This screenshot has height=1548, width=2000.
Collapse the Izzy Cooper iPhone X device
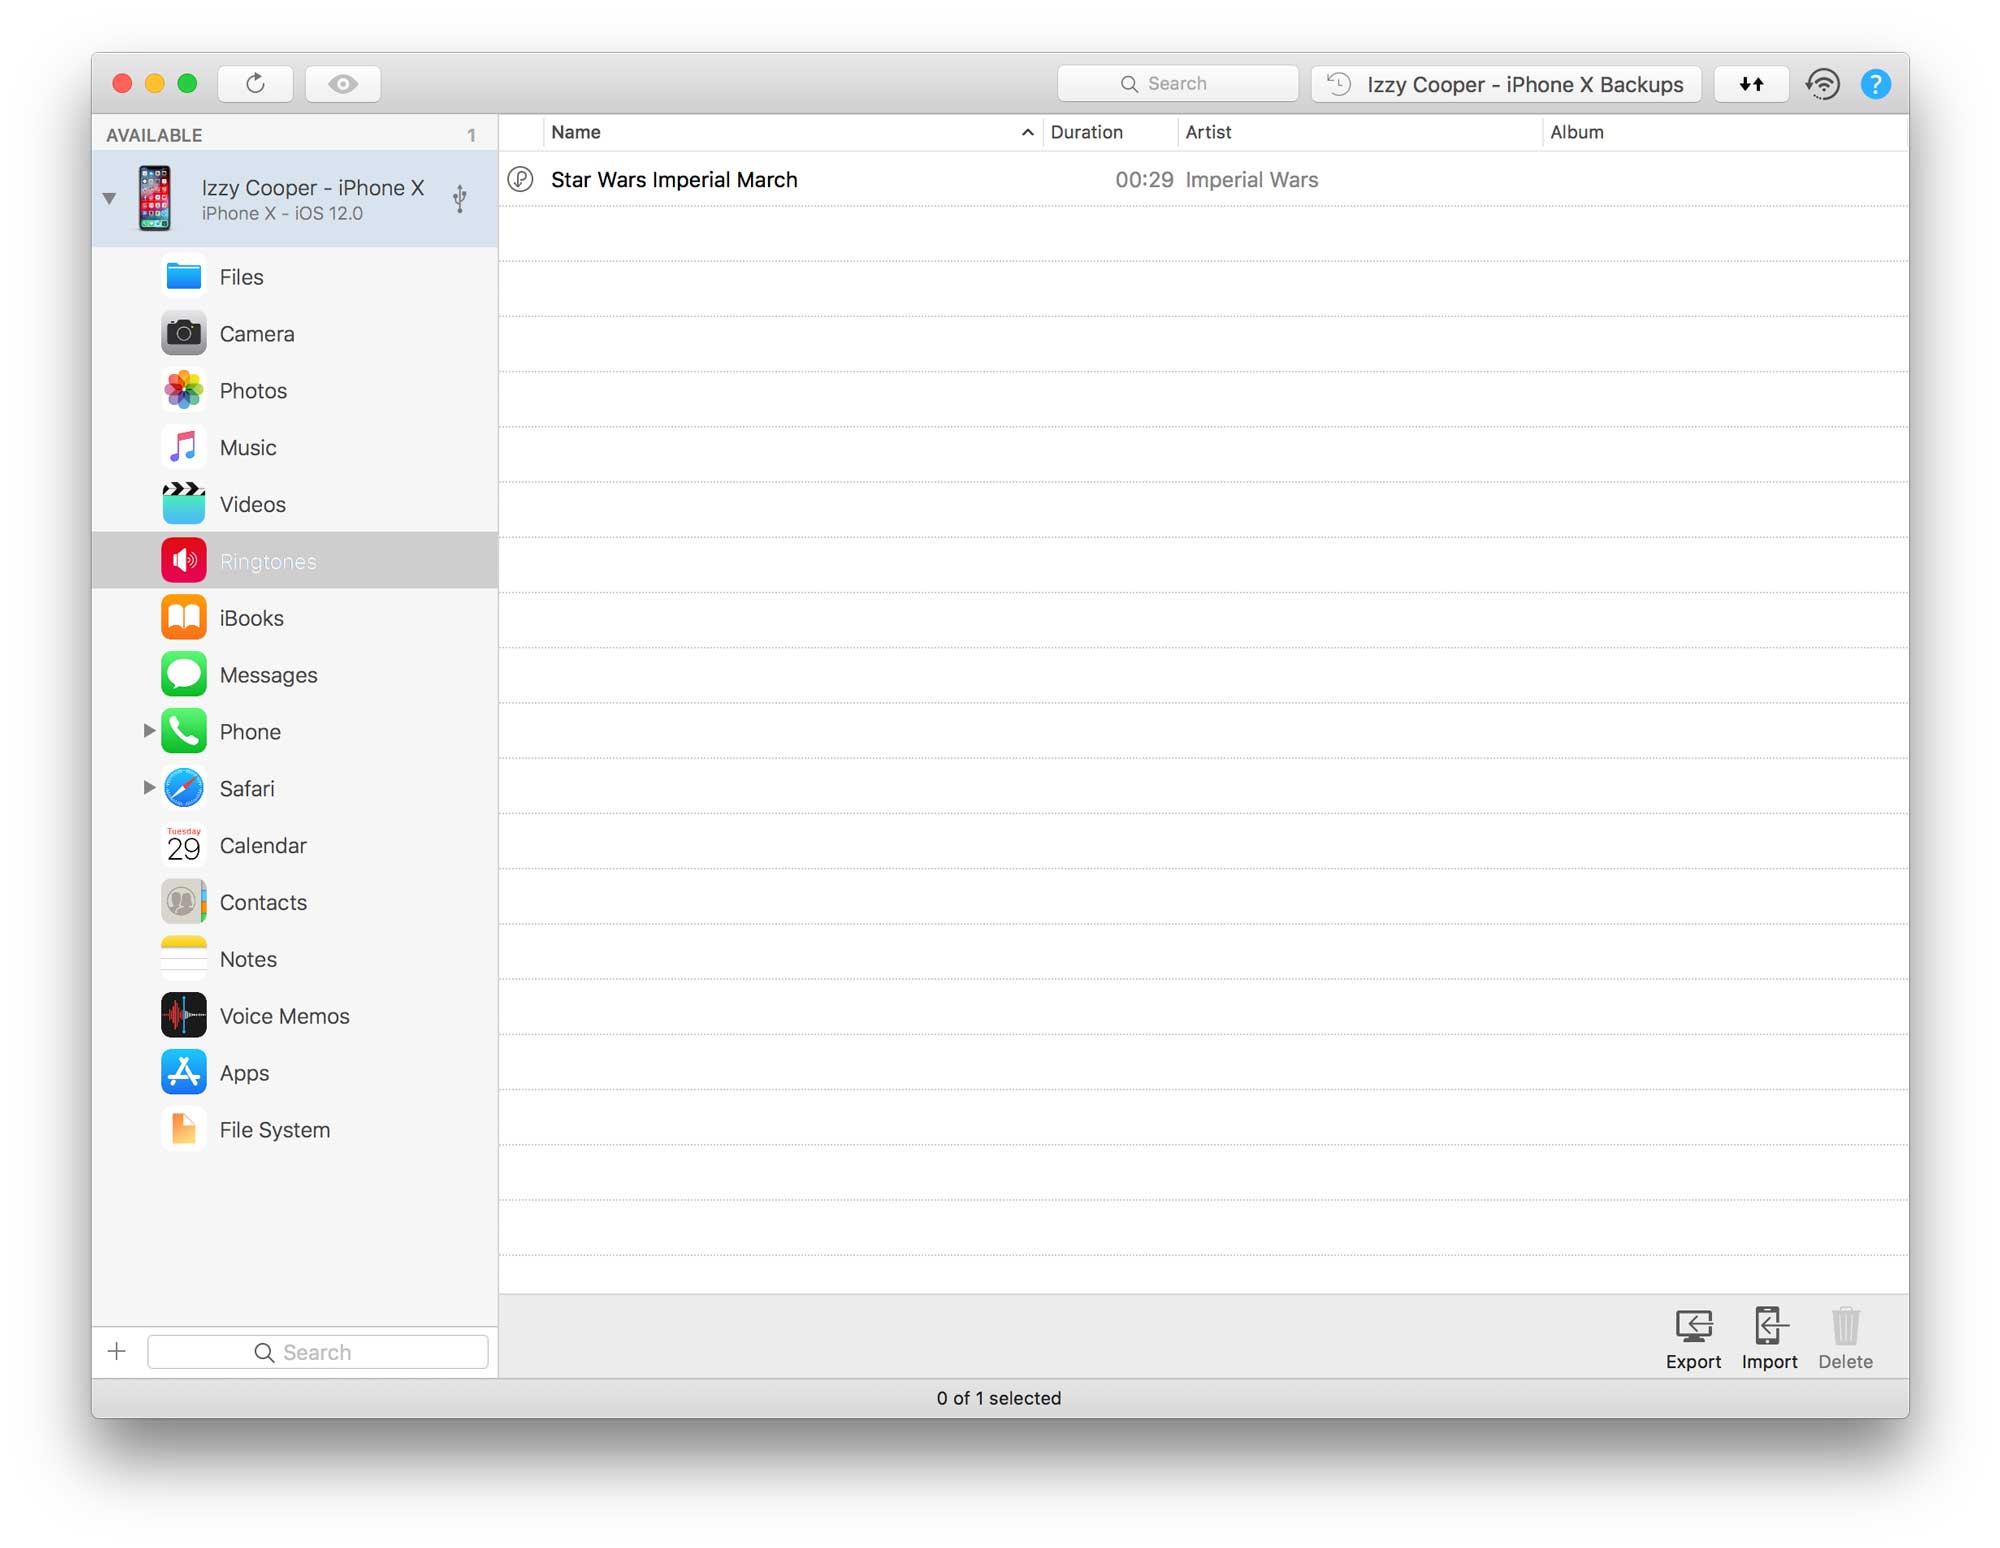(110, 199)
